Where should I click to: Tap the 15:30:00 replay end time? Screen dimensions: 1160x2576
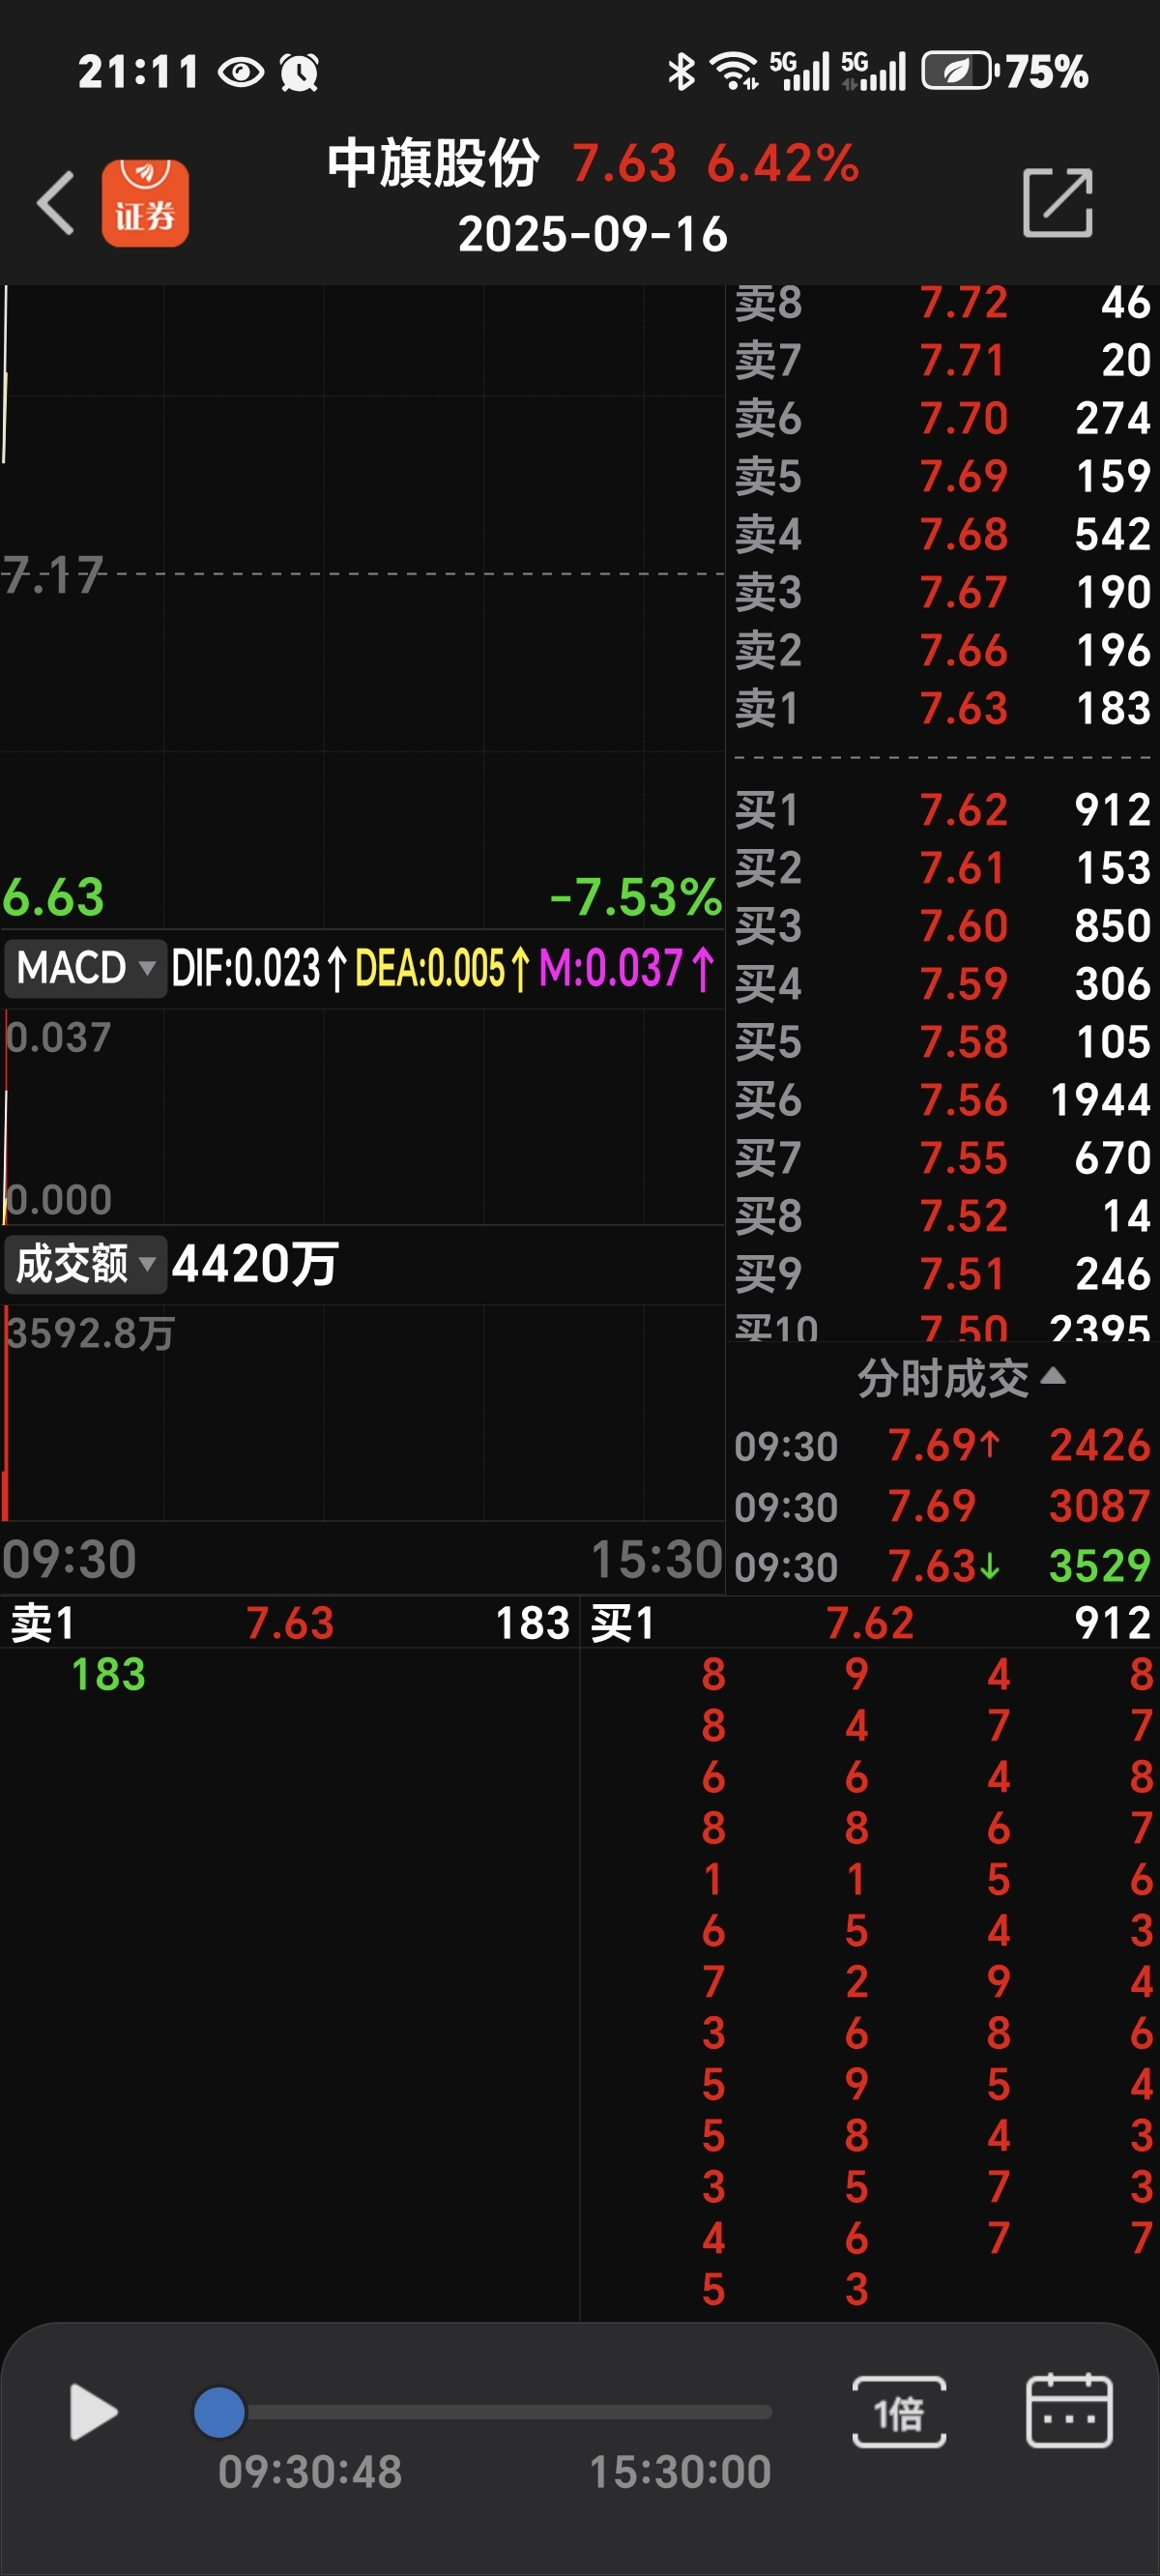(x=680, y=2472)
